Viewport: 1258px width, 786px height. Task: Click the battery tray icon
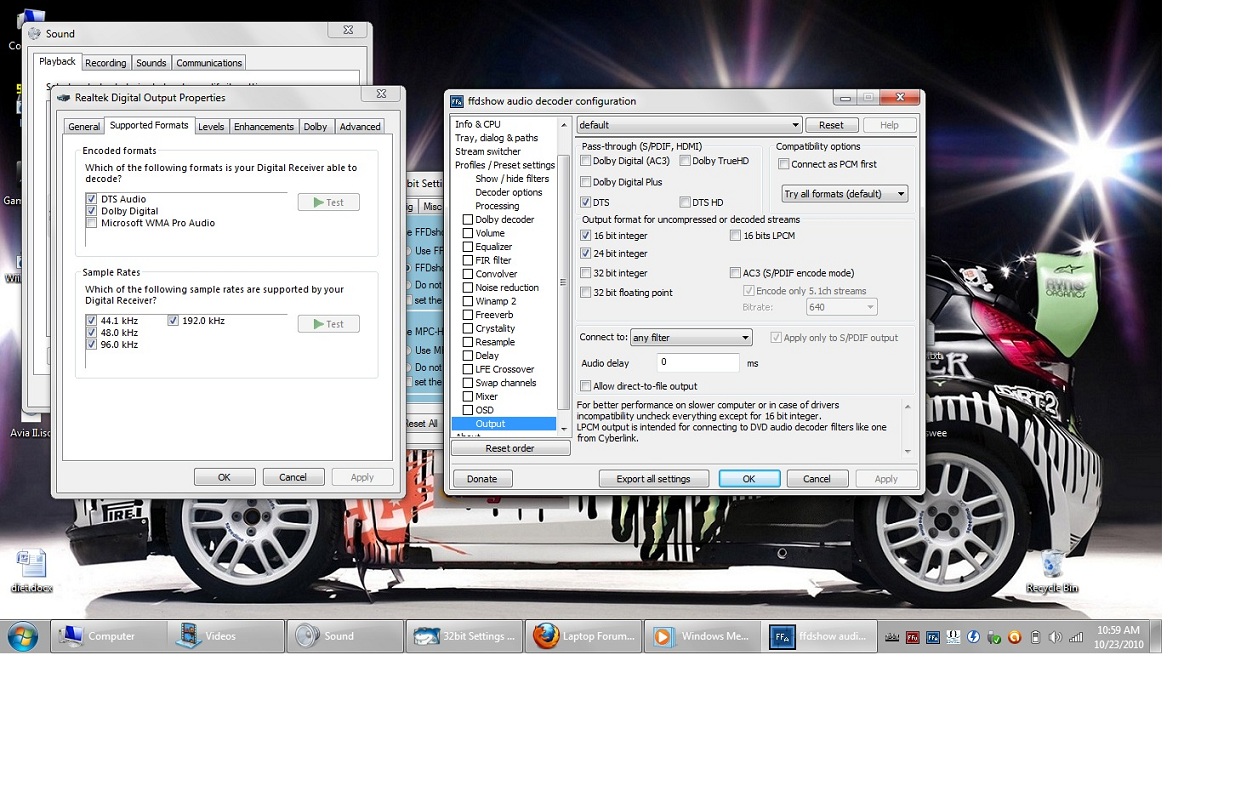point(1035,637)
